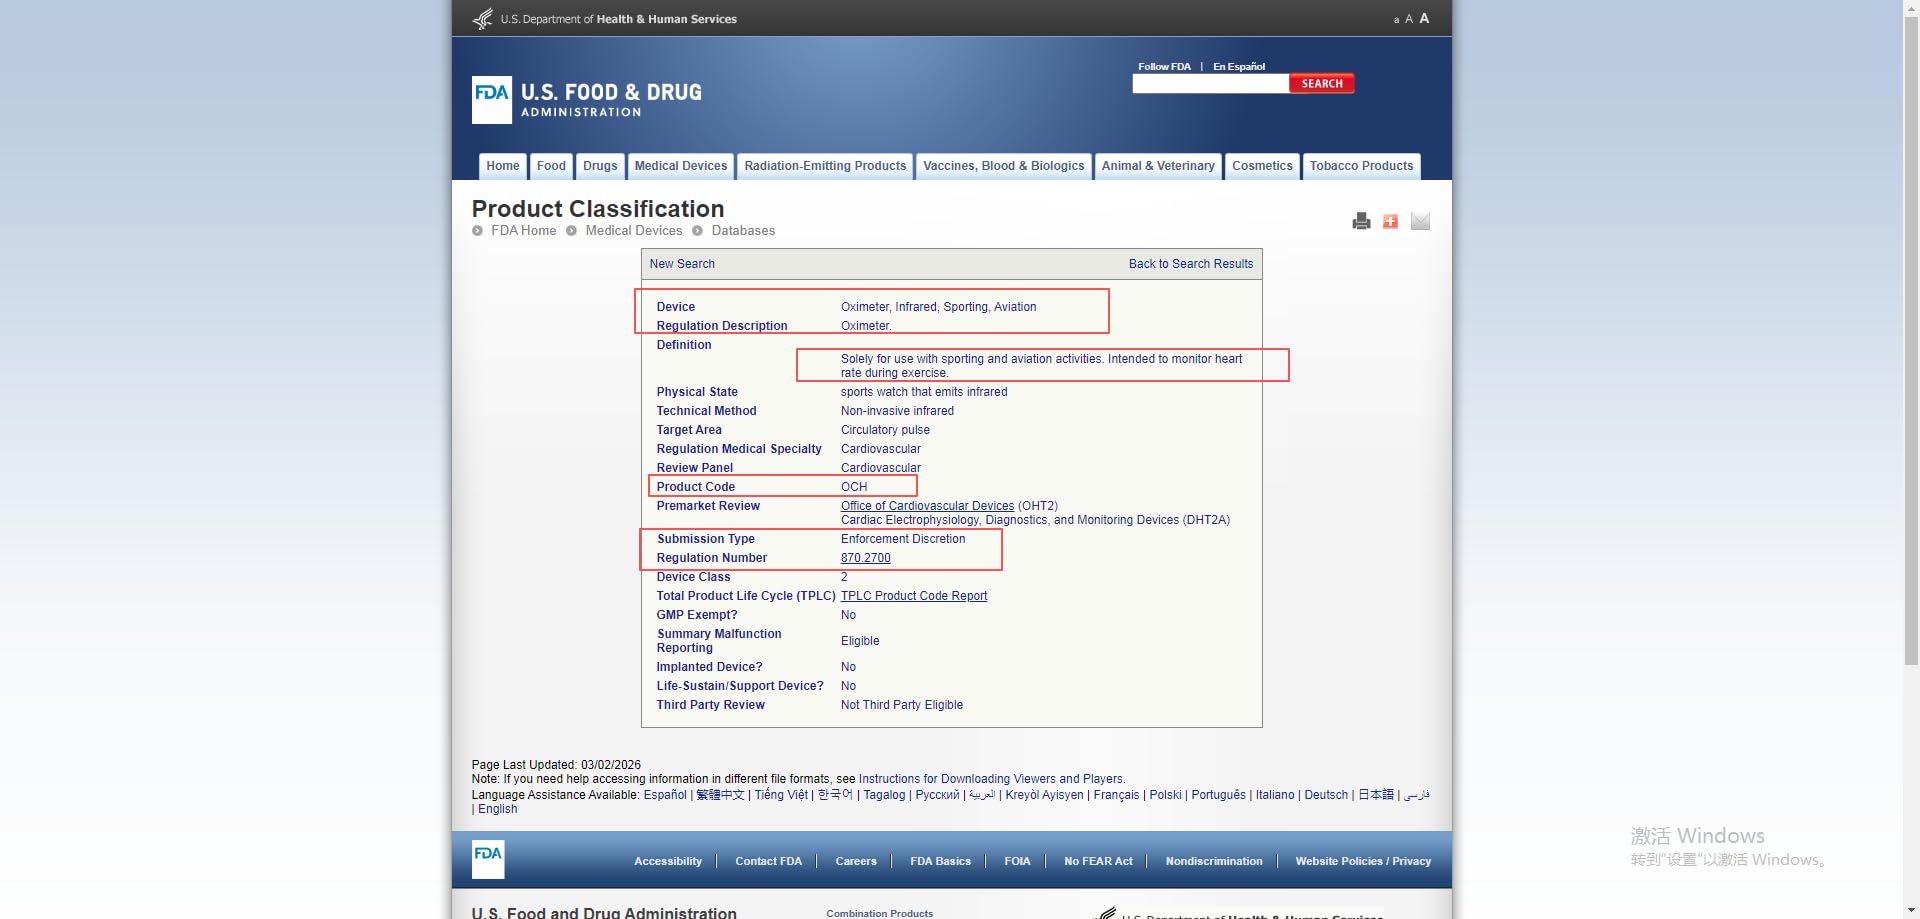Open Instructions for Downloading Viewers link
Viewport: 1920px width, 919px height.
pos(991,779)
